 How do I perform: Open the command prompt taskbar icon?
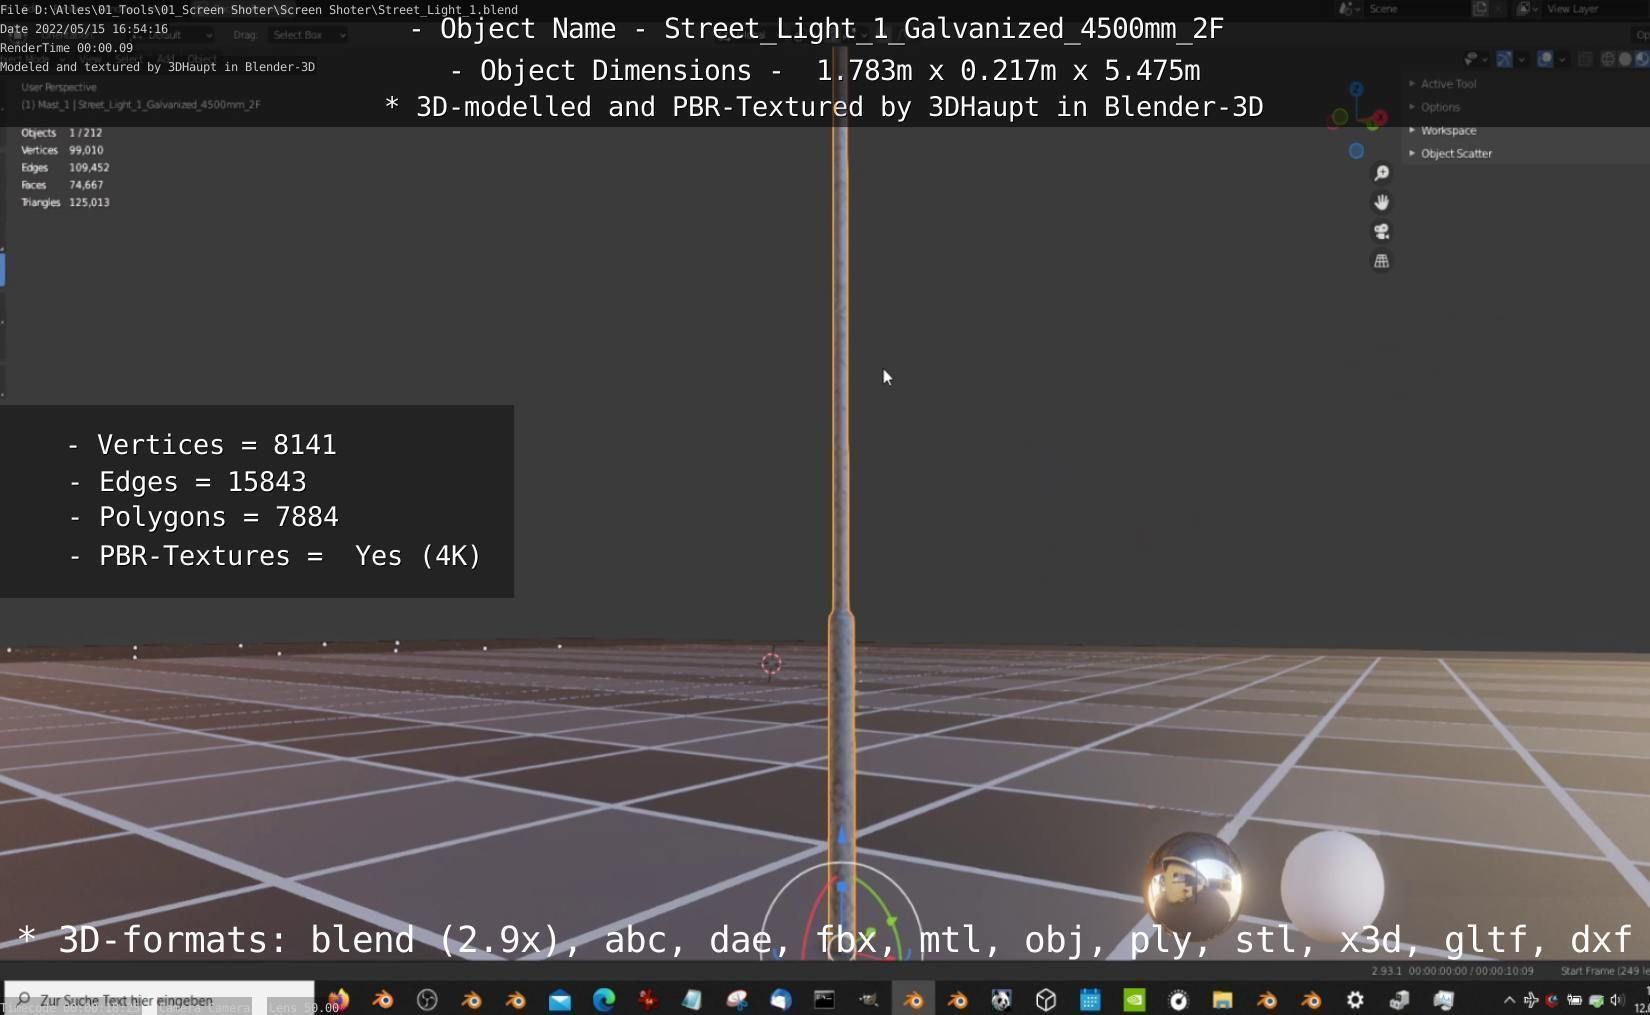pos(825,999)
